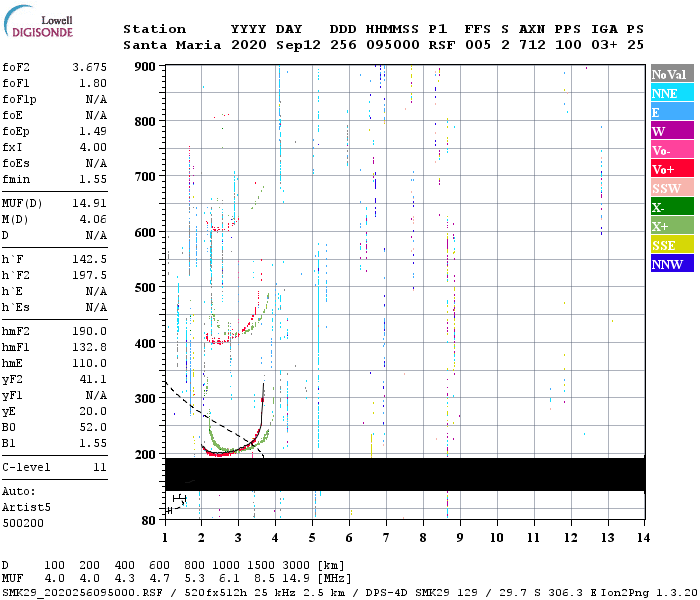The height and width of the screenshot is (600, 700).
Task: Click the dashed MUF curve on ionogram
Action: tap(214, 420)
